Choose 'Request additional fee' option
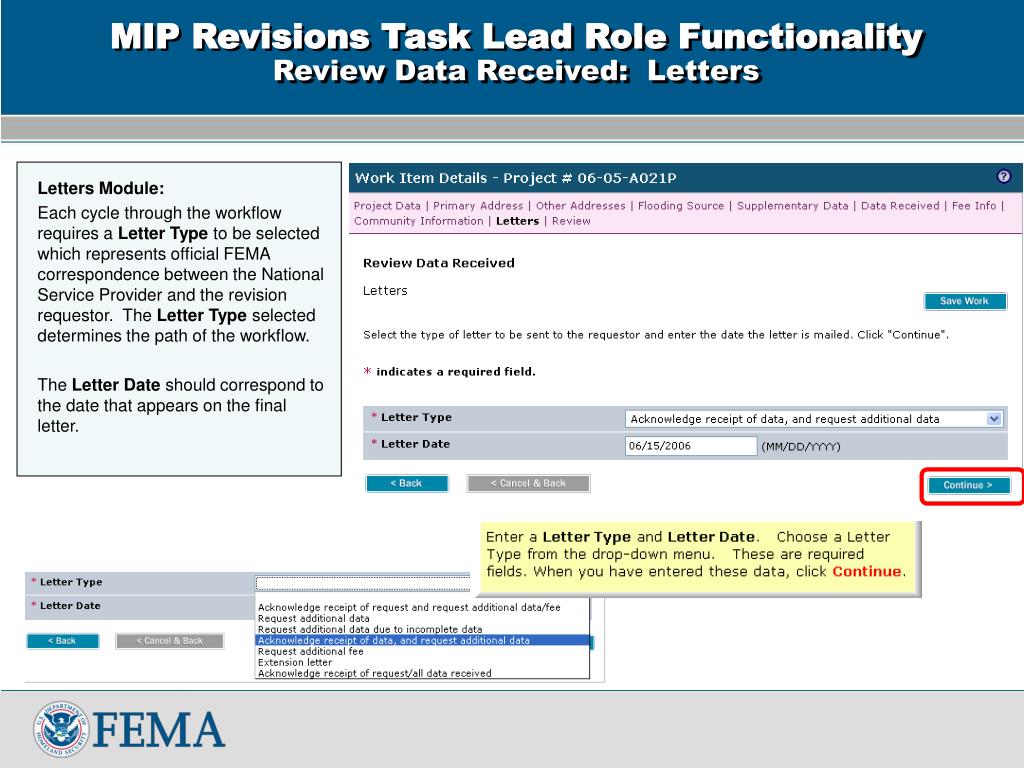The height and width of the screenshot is (768, 1024). 310,652
